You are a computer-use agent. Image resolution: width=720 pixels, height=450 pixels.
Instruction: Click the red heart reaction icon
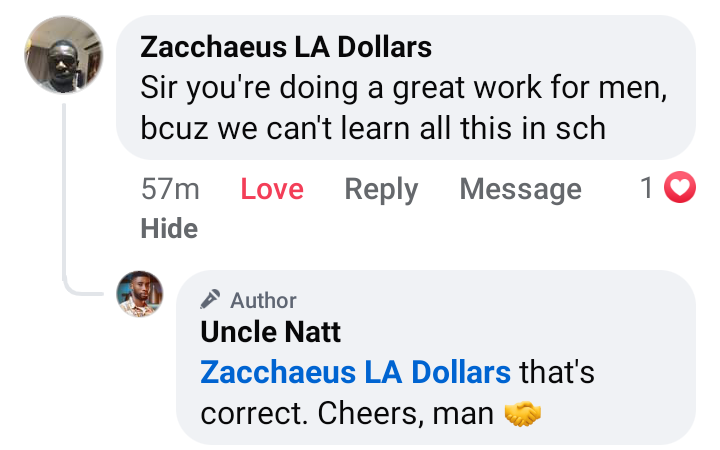point(680,188)
